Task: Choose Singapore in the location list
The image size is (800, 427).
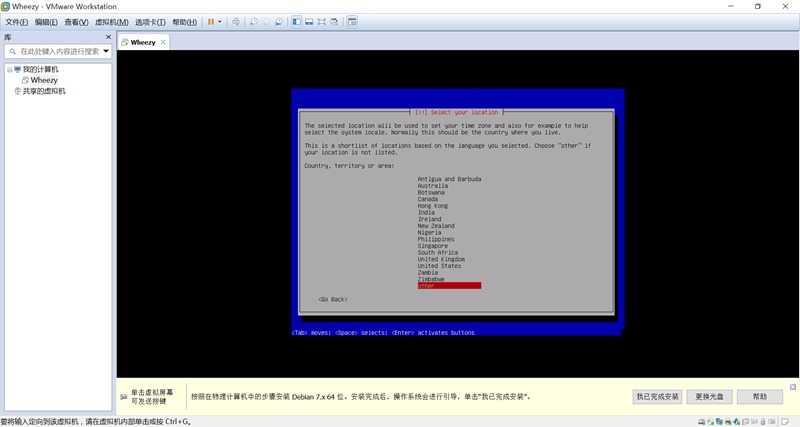Action: coord(433,245)
